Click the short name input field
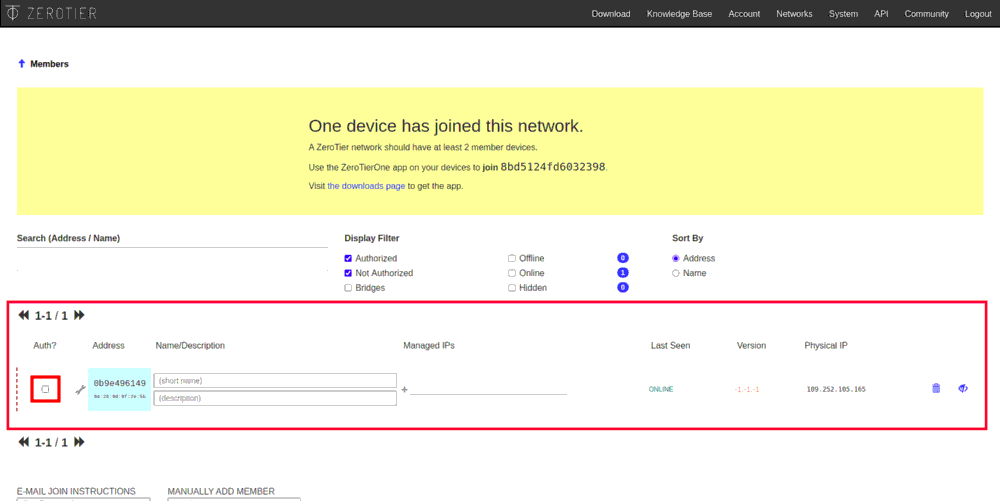 [275, 381]
